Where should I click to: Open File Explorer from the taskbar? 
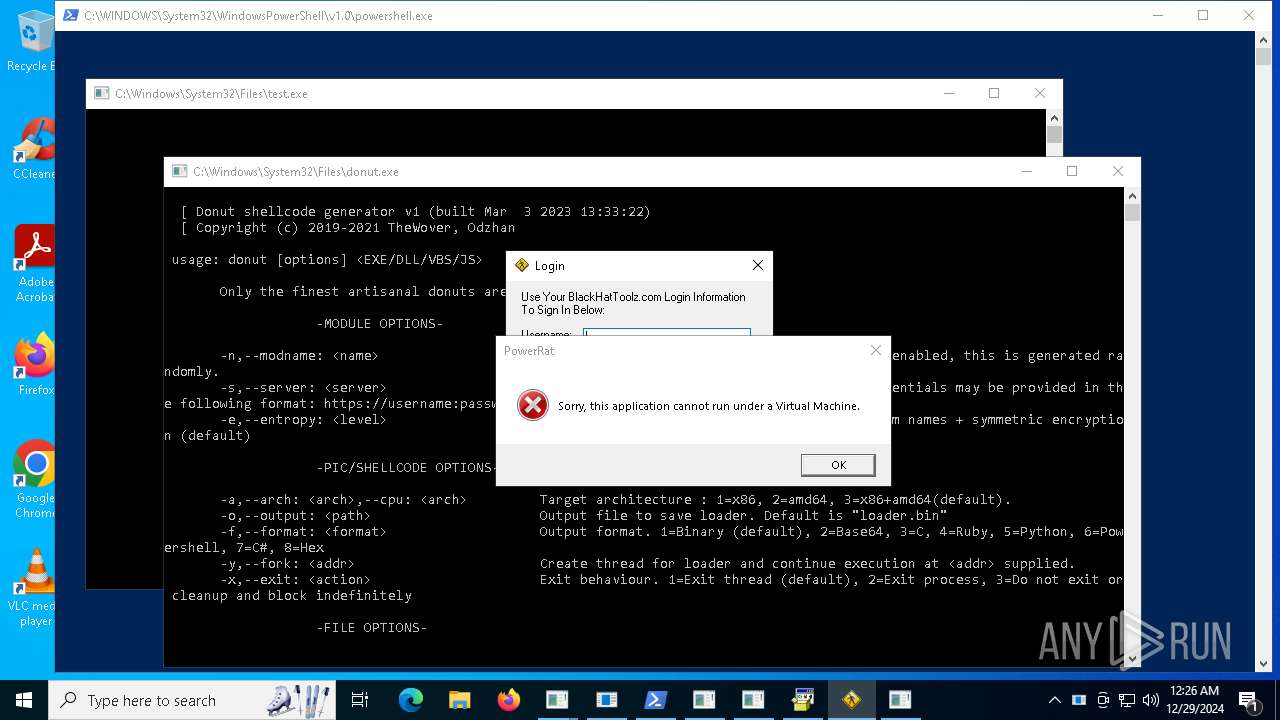click(460, 700)
